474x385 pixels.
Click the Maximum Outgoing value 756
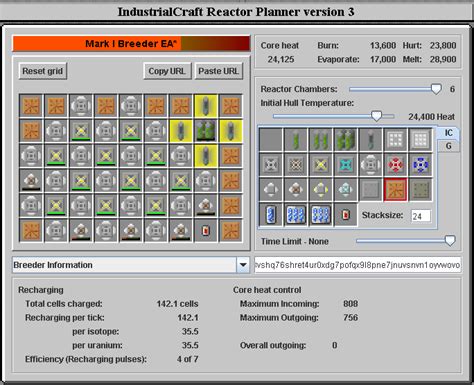click(x=351, y=317)
